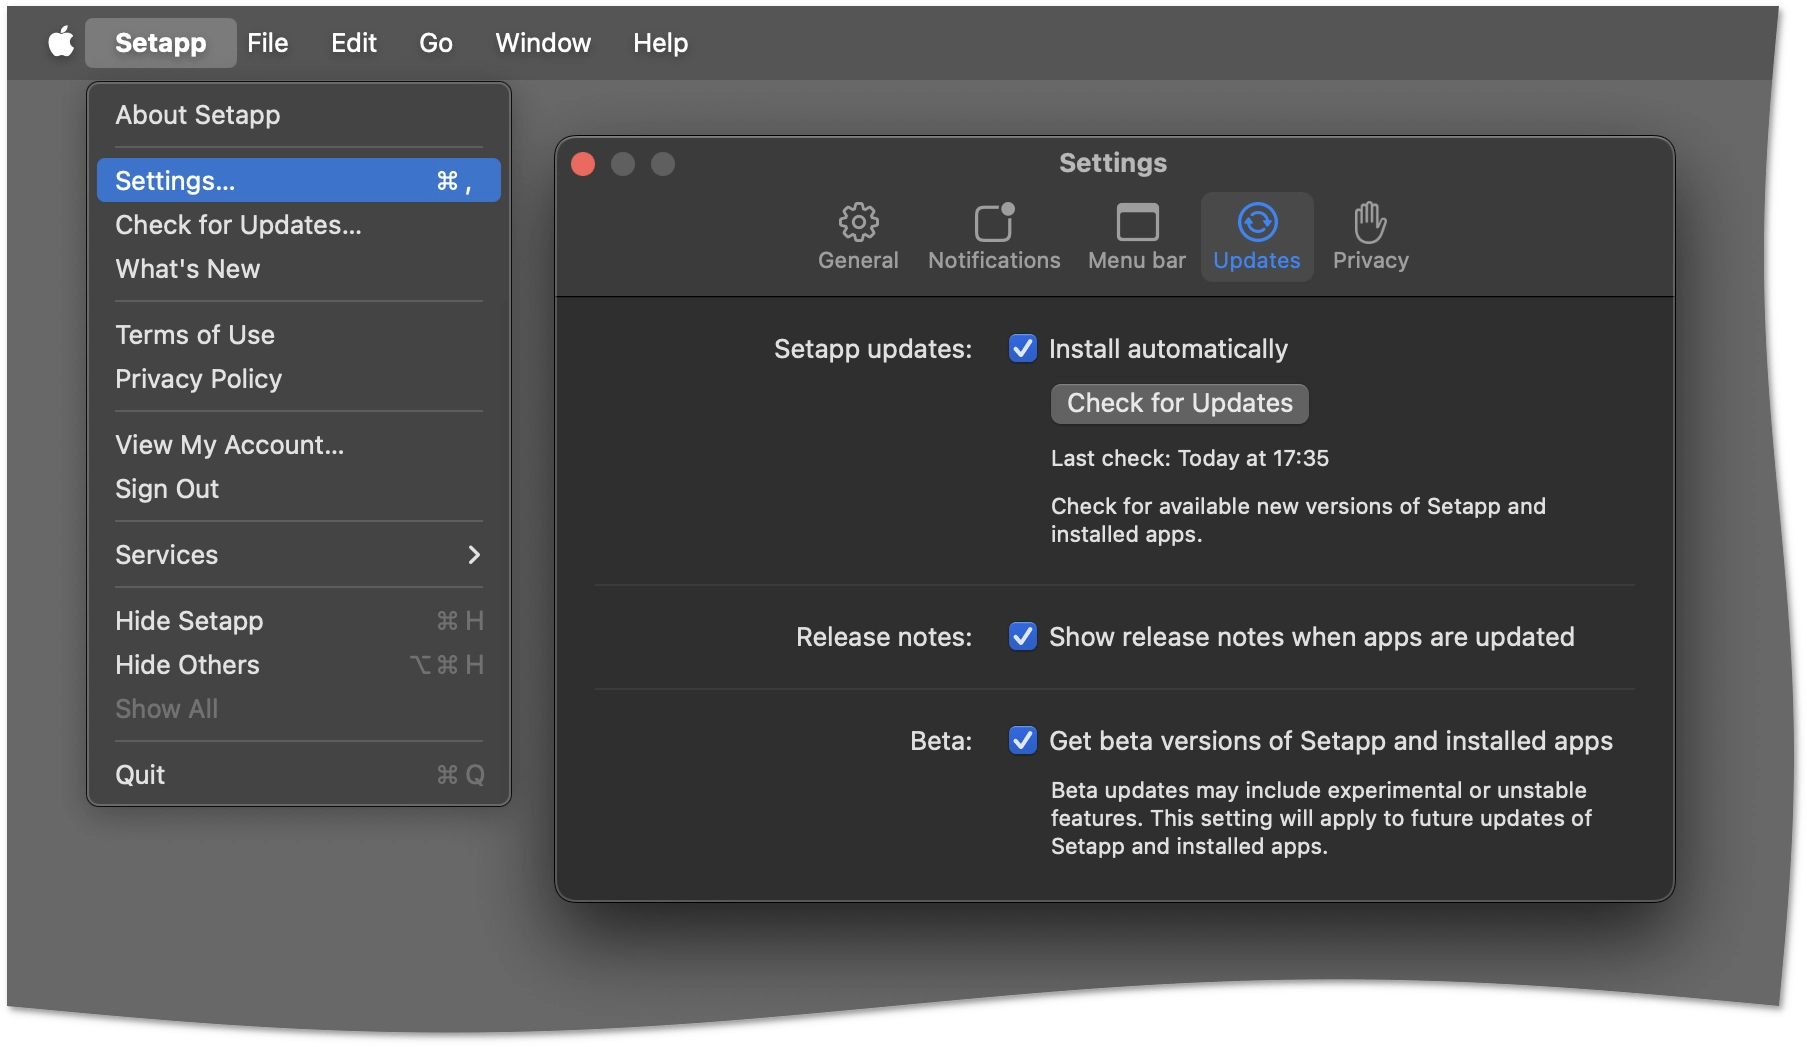Select Hide Others menu item
This screenshot has width=1807, height=1047.
[x=299, y=665]
